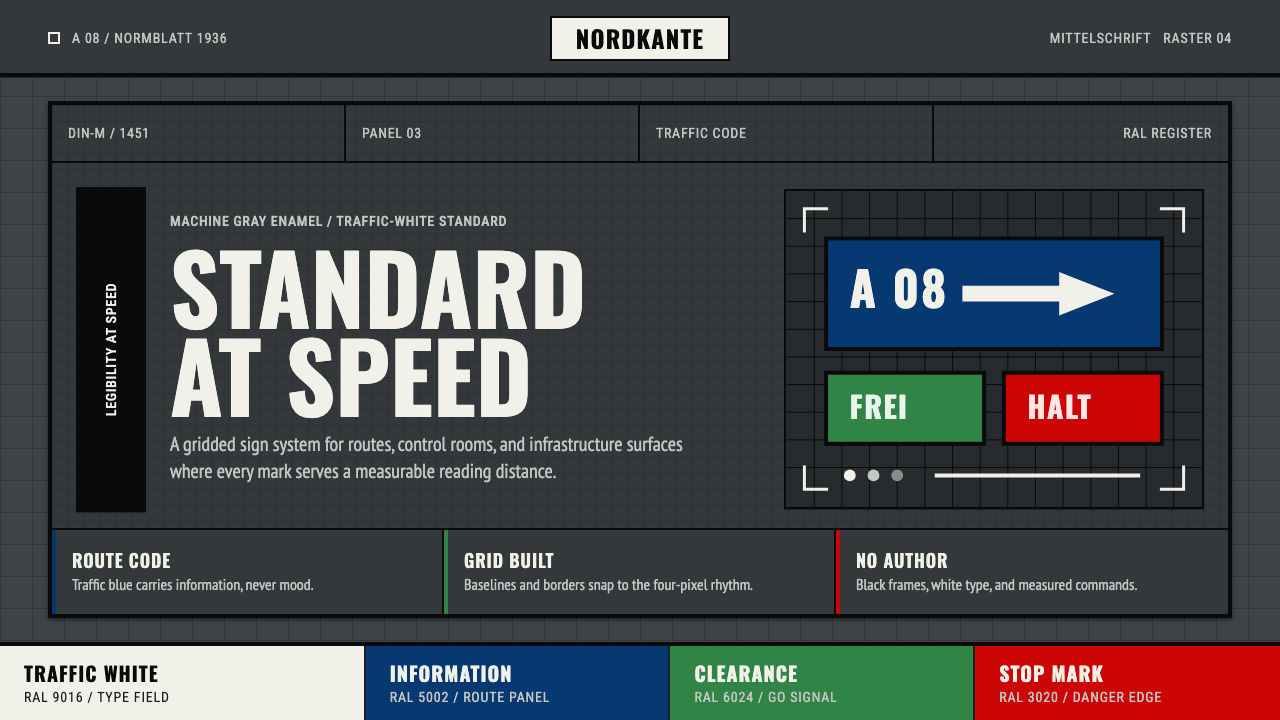Click the white progress bar under the signs
Screen dimensions: 1280x720
pos(1037,475)
